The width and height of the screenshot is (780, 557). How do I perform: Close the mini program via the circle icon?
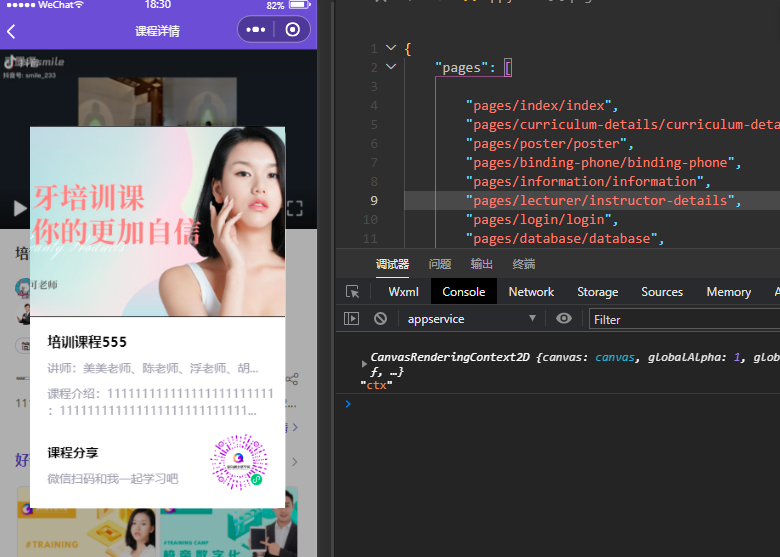[x=292, y=30]
